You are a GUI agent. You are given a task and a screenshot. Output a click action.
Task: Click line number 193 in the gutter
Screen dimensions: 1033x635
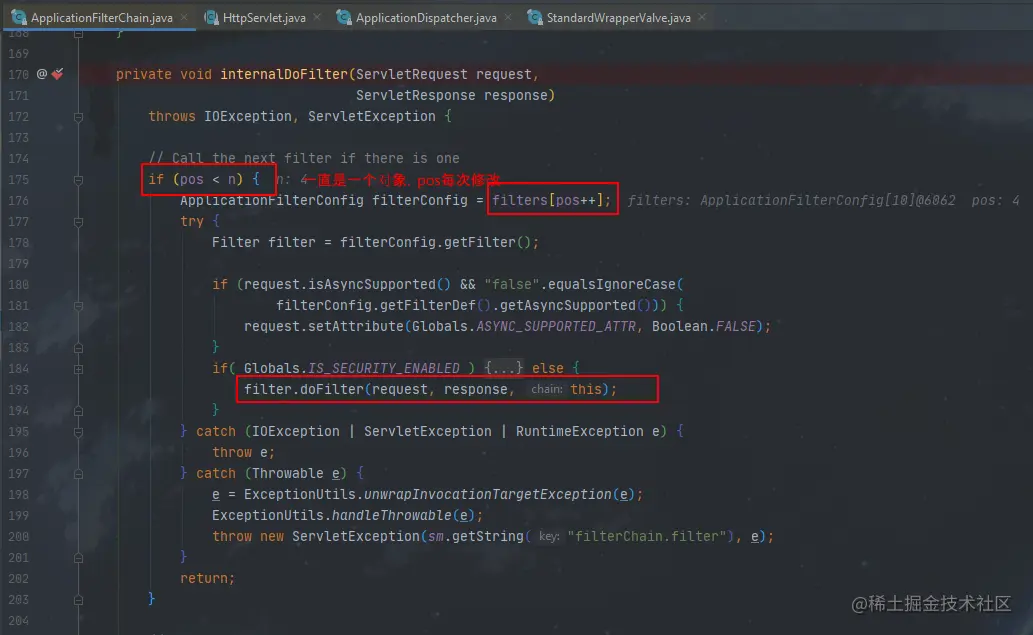(18, 389)
